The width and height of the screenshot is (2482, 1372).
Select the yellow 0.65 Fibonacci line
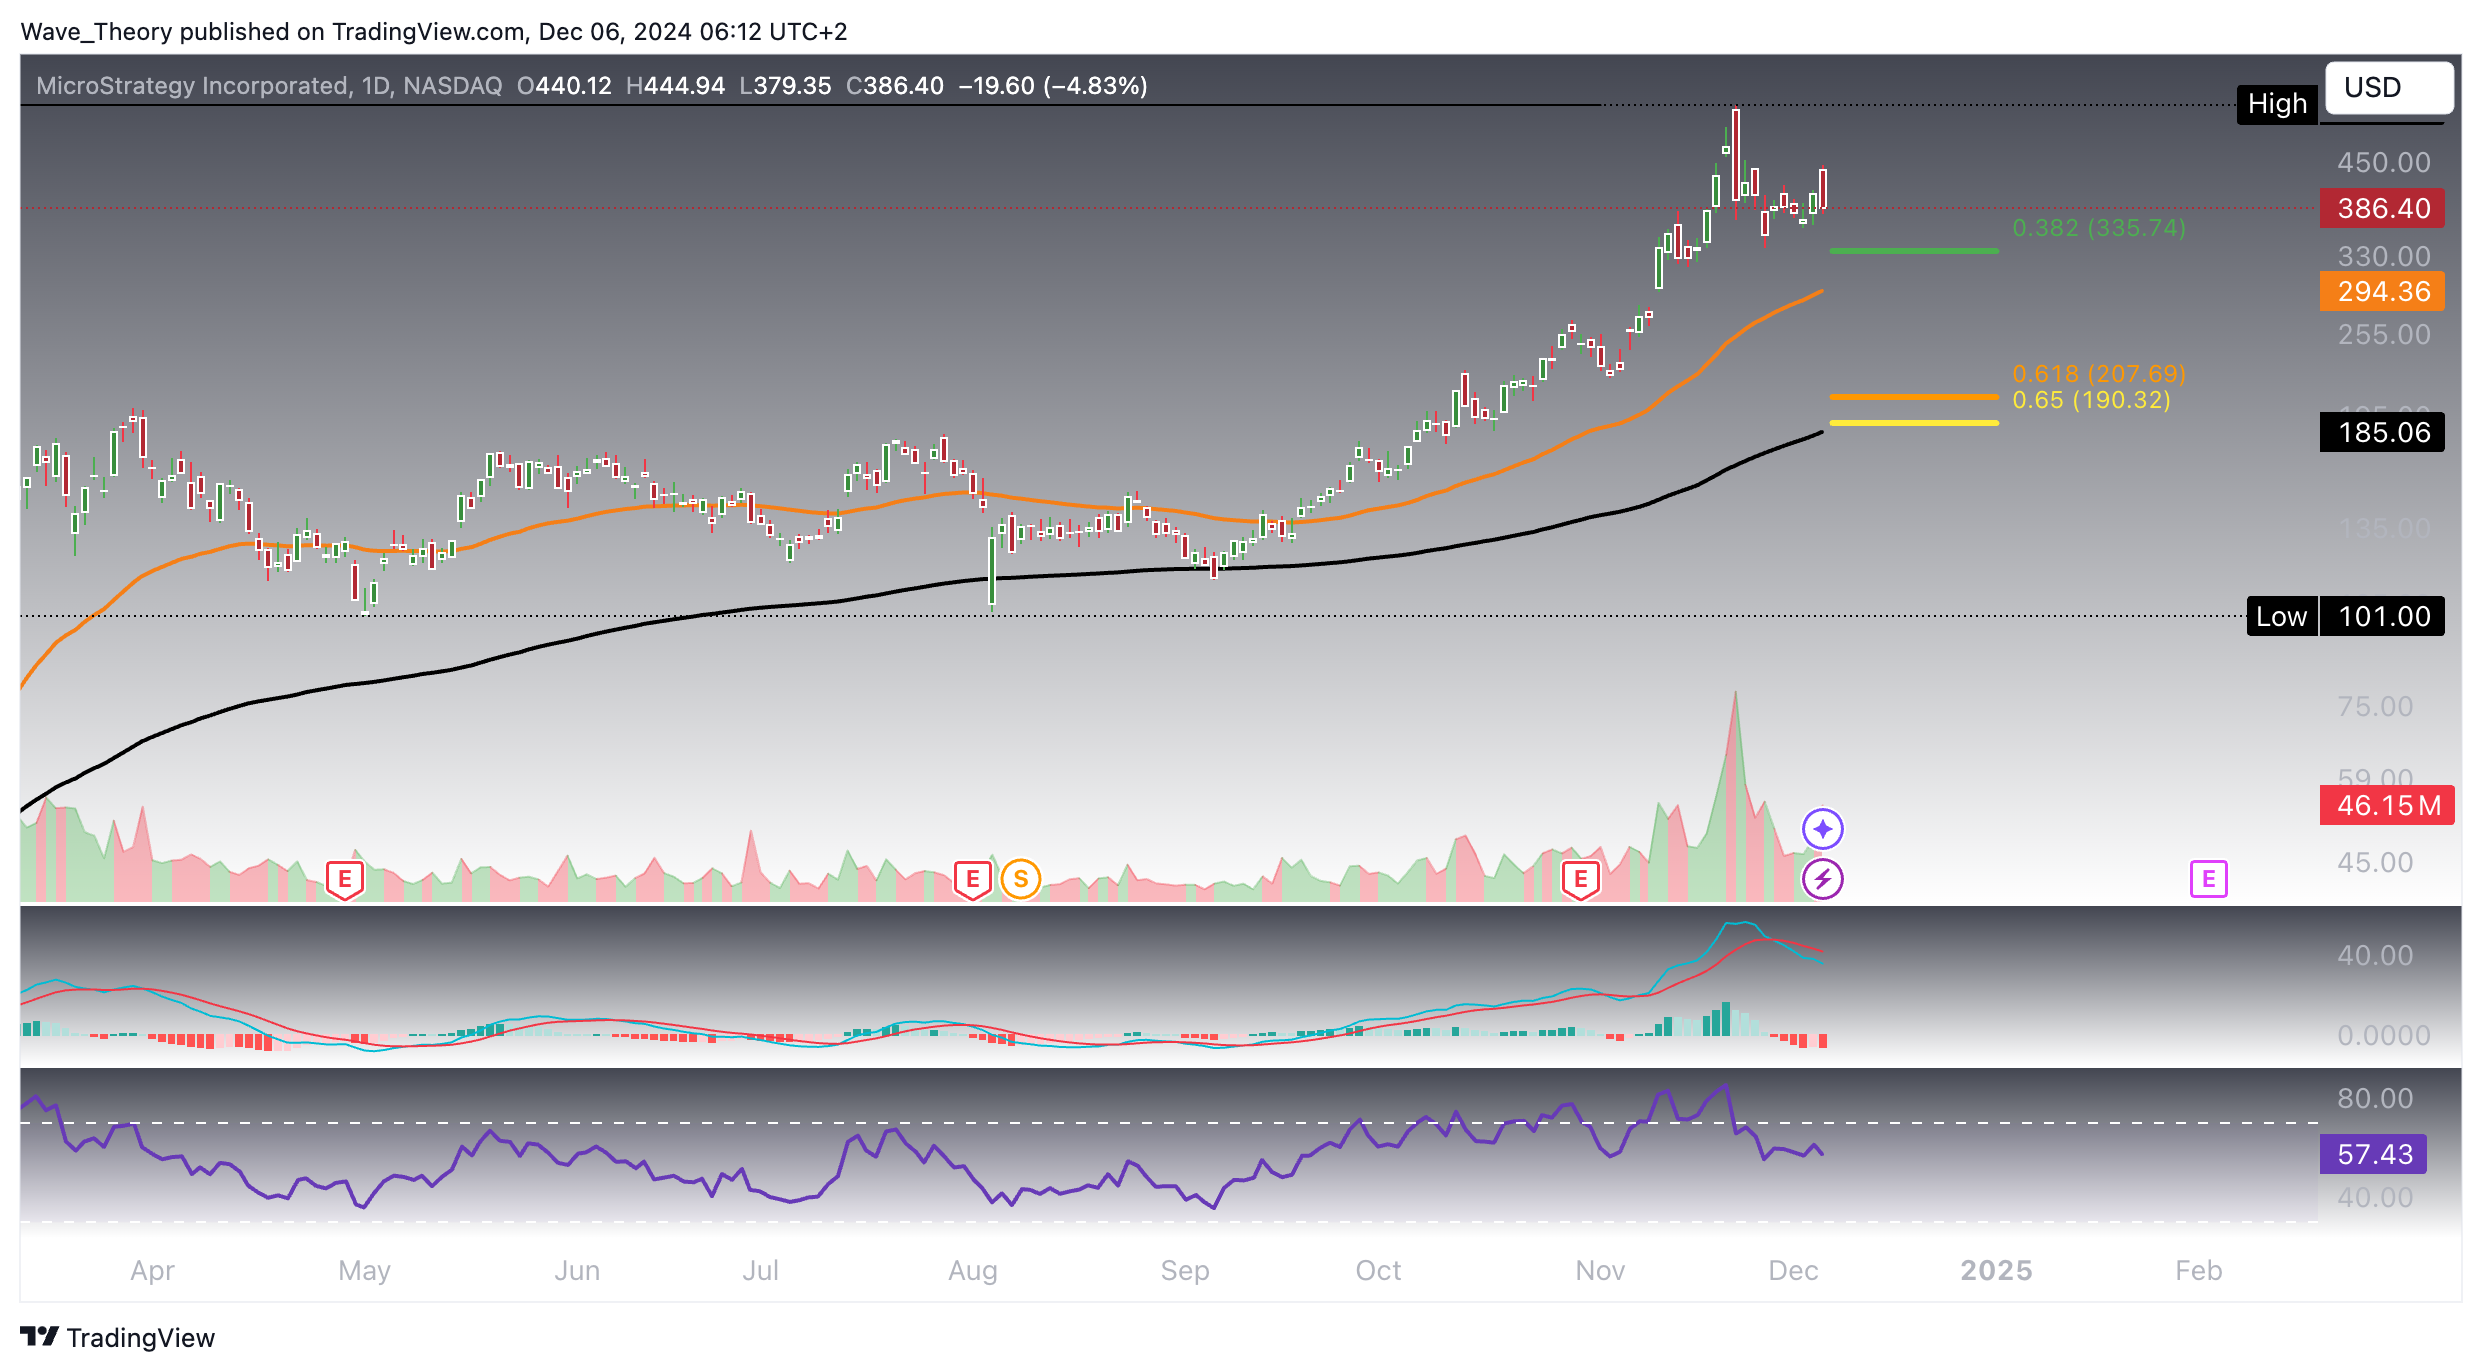(1914, 423)
